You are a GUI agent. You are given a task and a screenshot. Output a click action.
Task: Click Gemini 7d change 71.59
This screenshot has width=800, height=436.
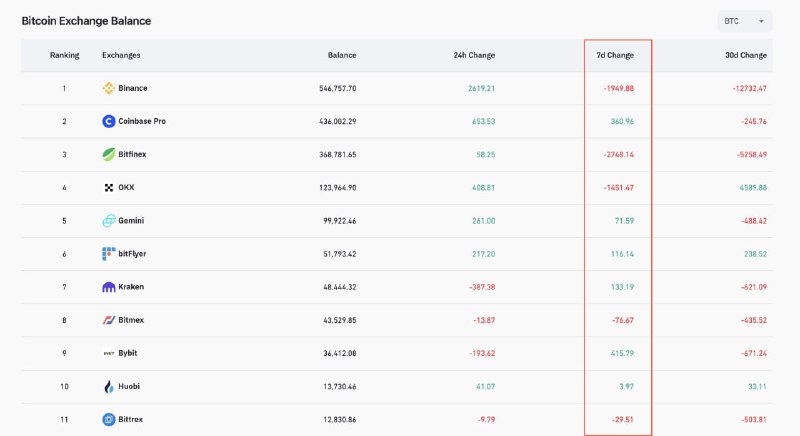click(624, 221)
